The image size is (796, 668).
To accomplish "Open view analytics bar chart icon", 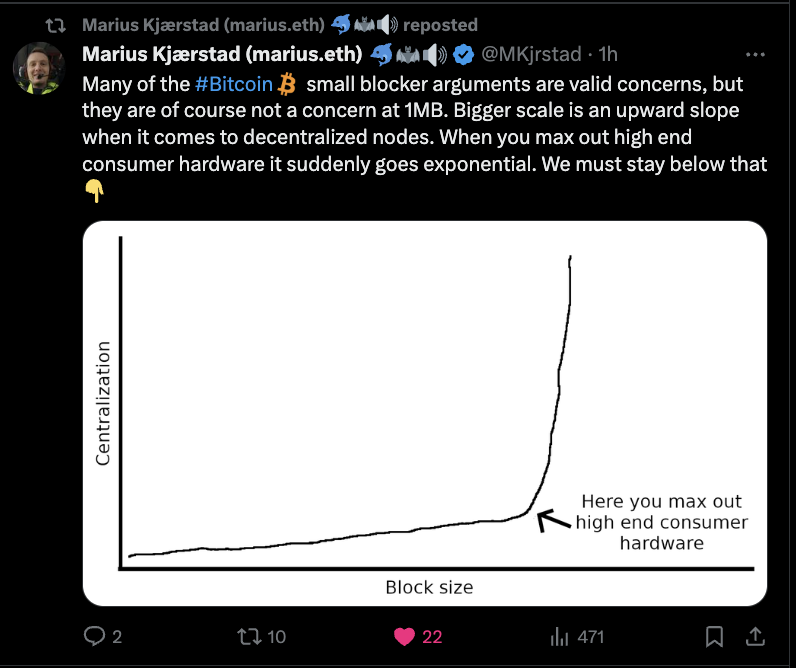I will click(x=560, y=636).
